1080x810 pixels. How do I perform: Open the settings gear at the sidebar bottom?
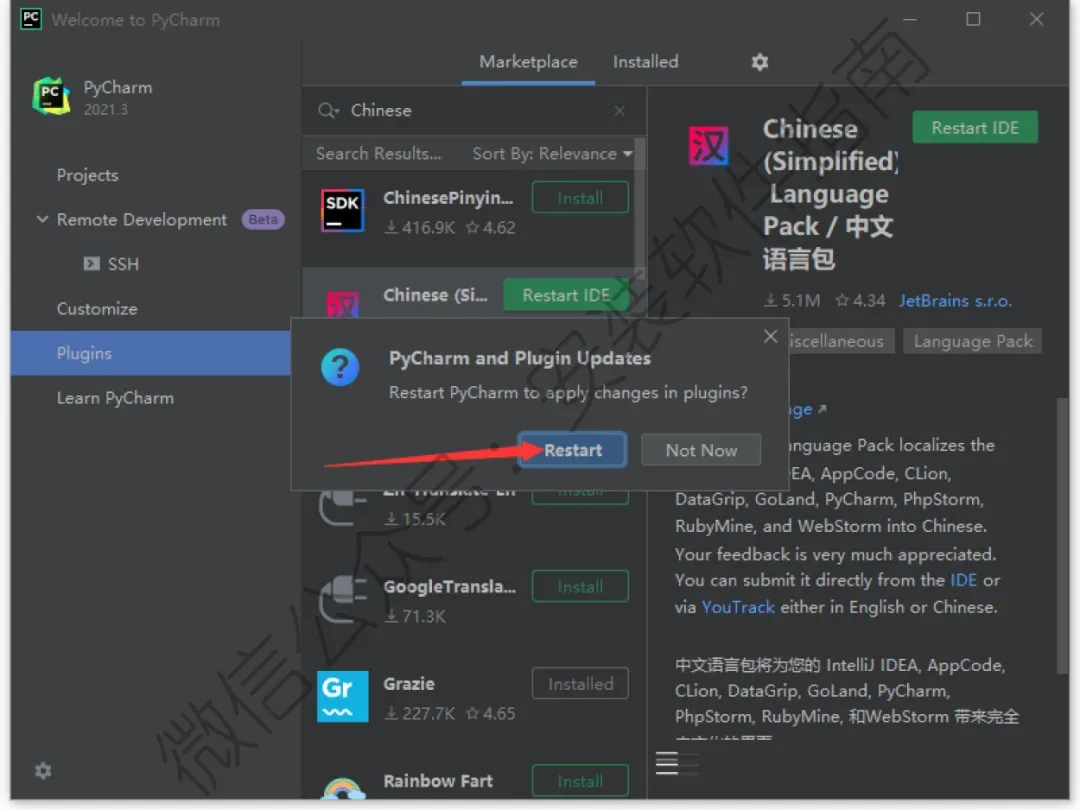coord(43,770)
